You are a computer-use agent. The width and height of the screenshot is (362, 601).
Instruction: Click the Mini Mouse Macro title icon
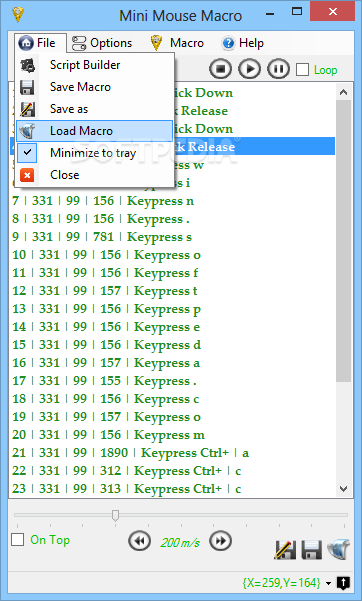pyautogui.click(x=18, y=14)
